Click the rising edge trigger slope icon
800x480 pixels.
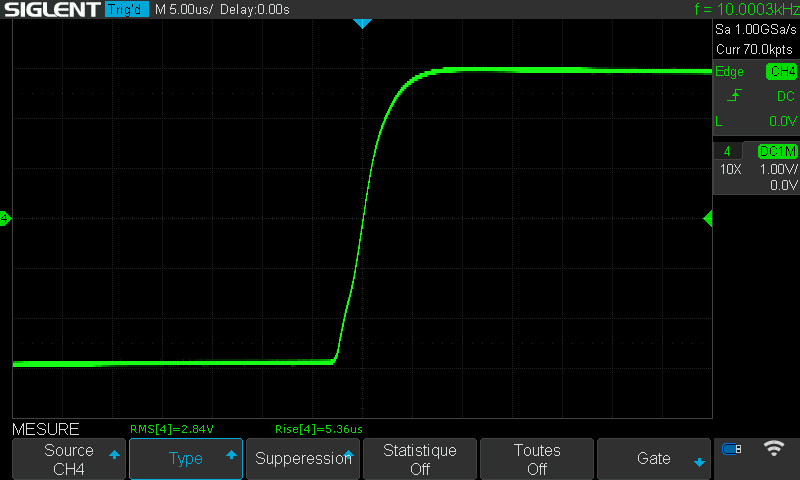735,96
